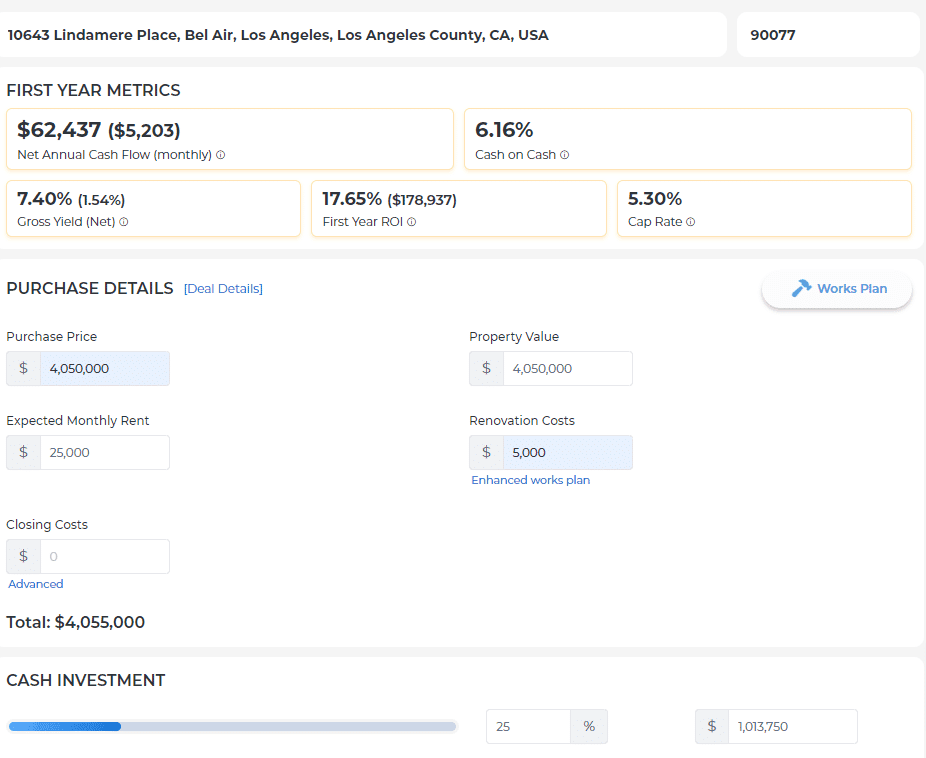Click the Closing Costs input field
The height and width of the screenshot is (758, 926).
pos(105,557)
